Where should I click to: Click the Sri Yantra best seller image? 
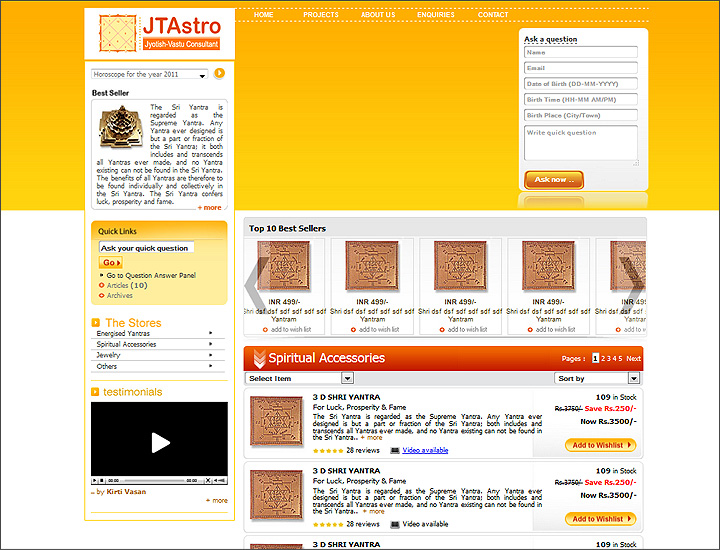121,126
